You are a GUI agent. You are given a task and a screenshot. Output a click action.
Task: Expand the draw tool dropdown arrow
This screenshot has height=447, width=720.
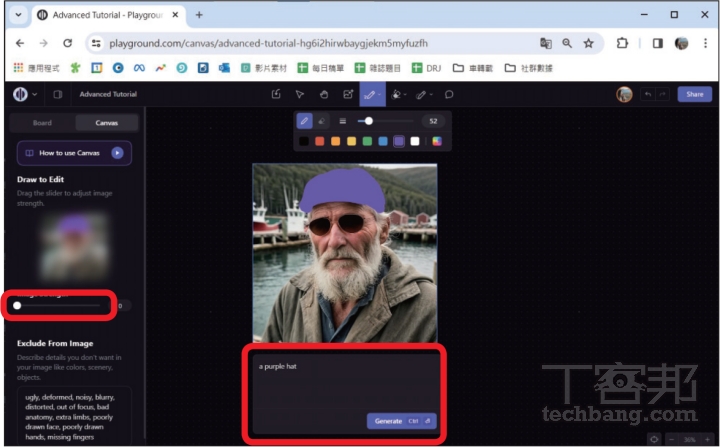tap(380, 95)
